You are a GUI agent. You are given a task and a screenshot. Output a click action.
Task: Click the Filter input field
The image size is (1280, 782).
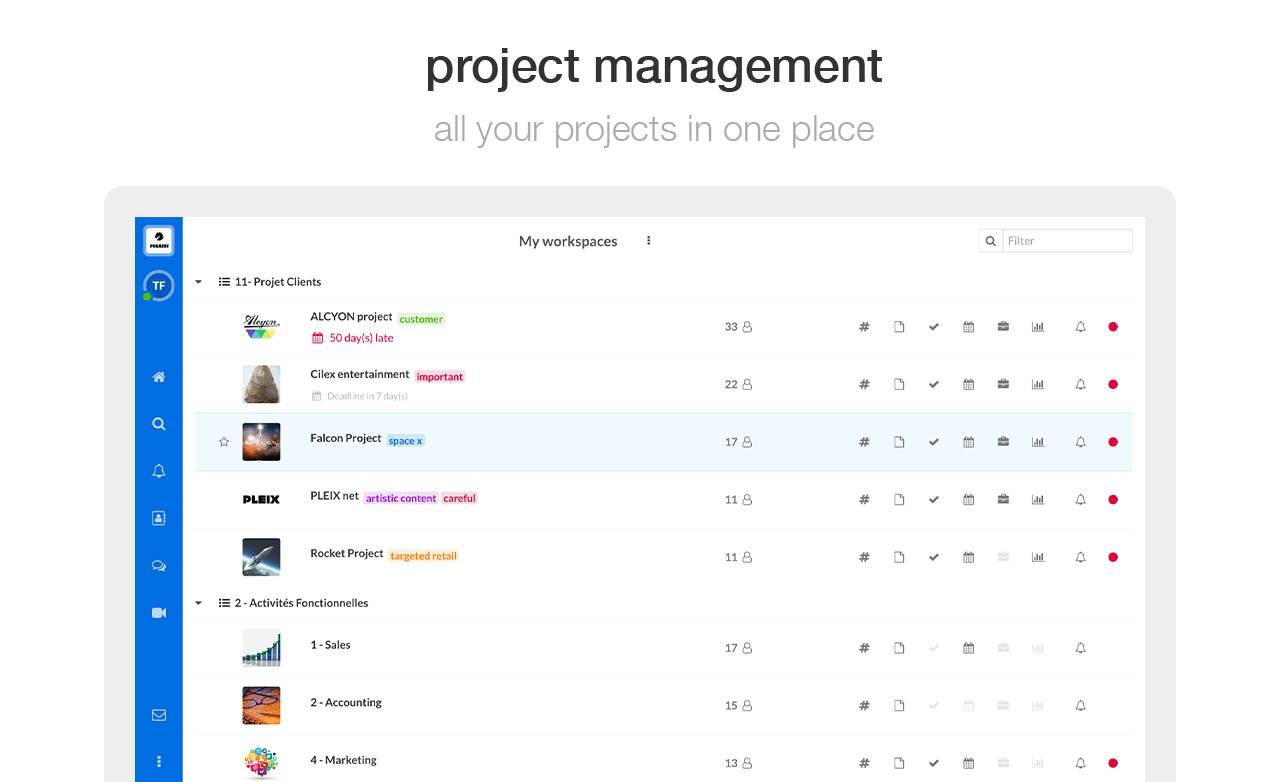coord(1066,241)
